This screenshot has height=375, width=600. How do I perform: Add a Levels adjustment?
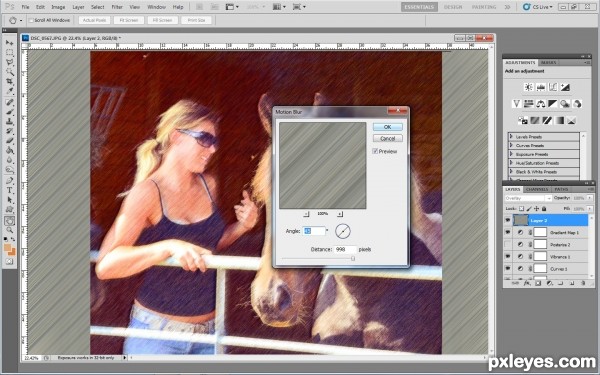coord(541,87)
